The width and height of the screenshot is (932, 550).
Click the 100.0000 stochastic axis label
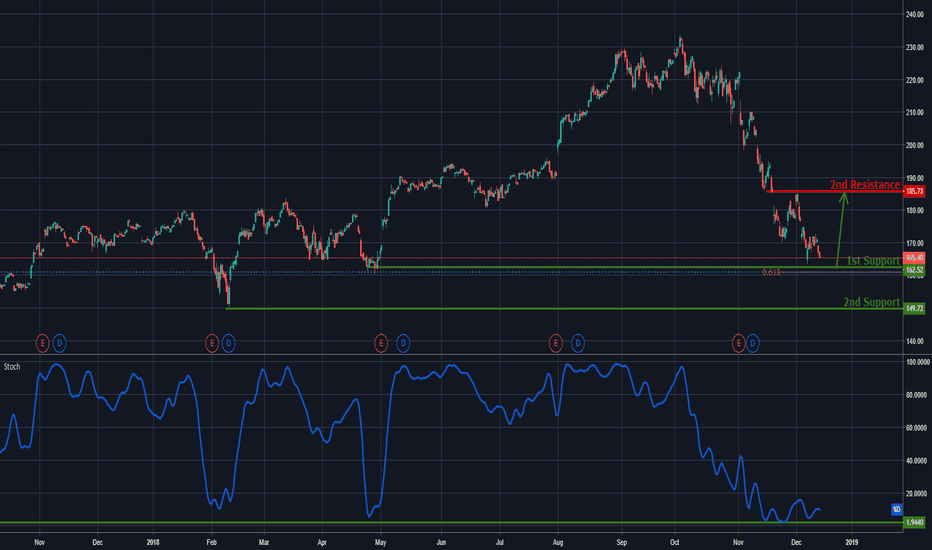[917, 362]
